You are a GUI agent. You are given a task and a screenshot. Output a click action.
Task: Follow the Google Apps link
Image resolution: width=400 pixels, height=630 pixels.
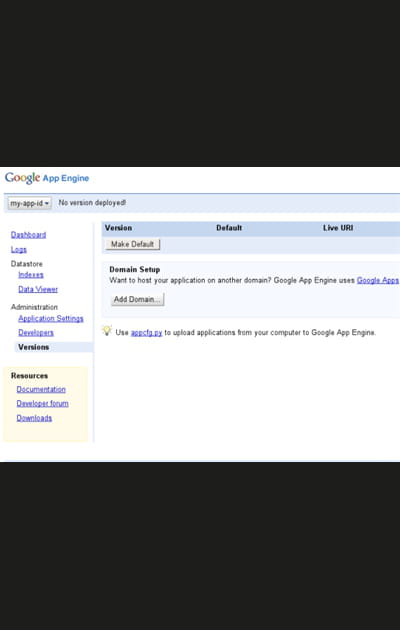click(378, 280)
